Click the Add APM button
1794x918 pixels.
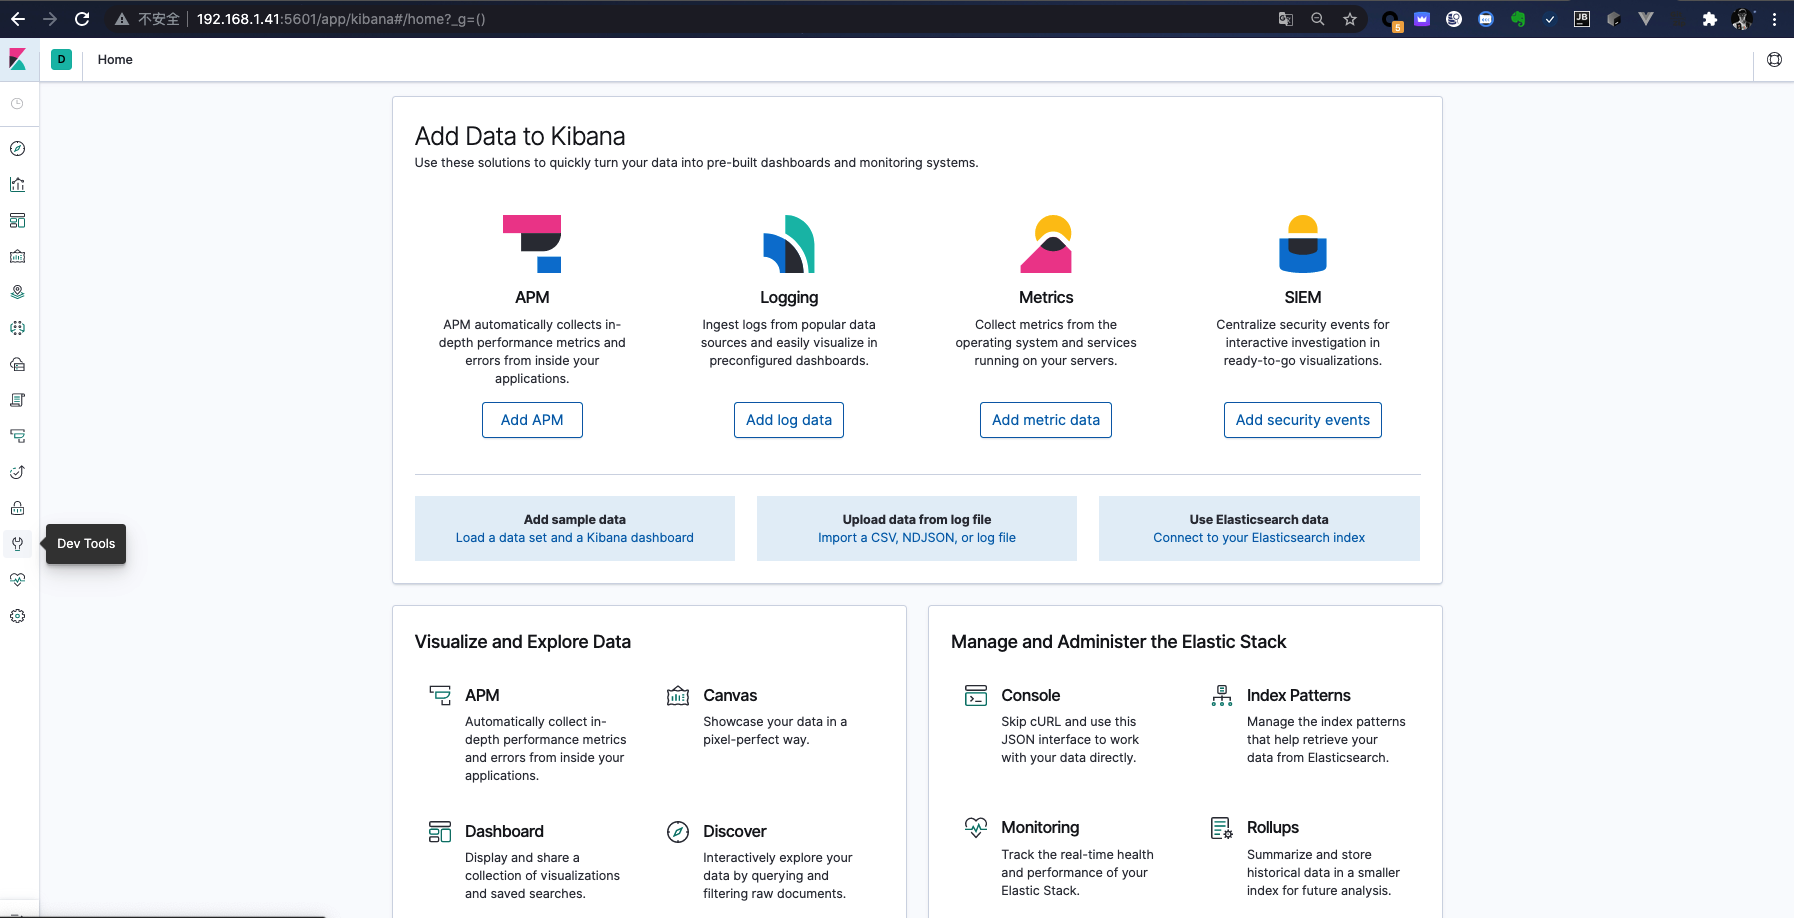point(532,420)
